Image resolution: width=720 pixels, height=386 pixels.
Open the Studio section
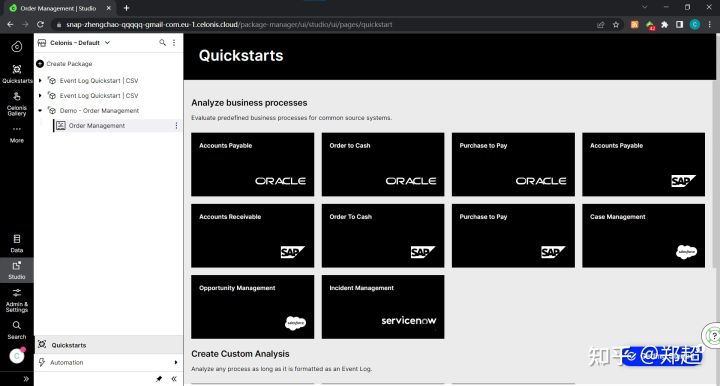pyautogui.click(x=17, y=270)
